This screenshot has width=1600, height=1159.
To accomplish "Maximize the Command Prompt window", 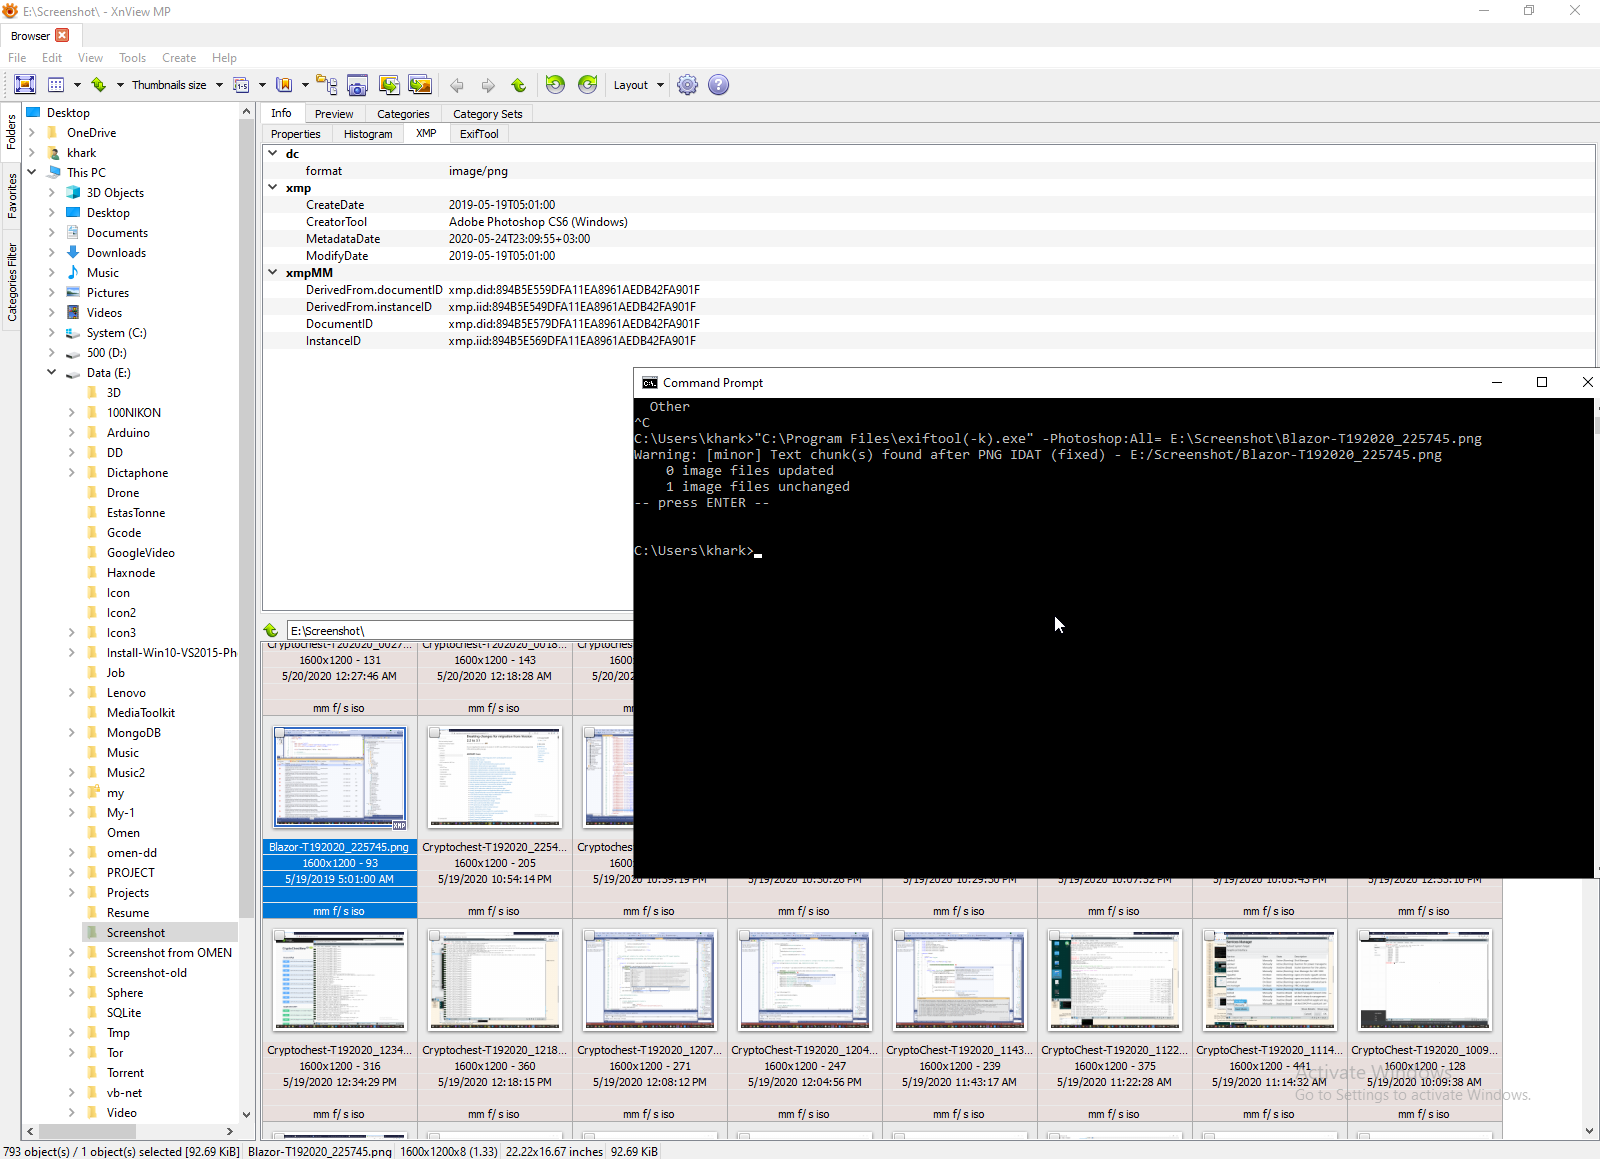I will [1542, 382].
